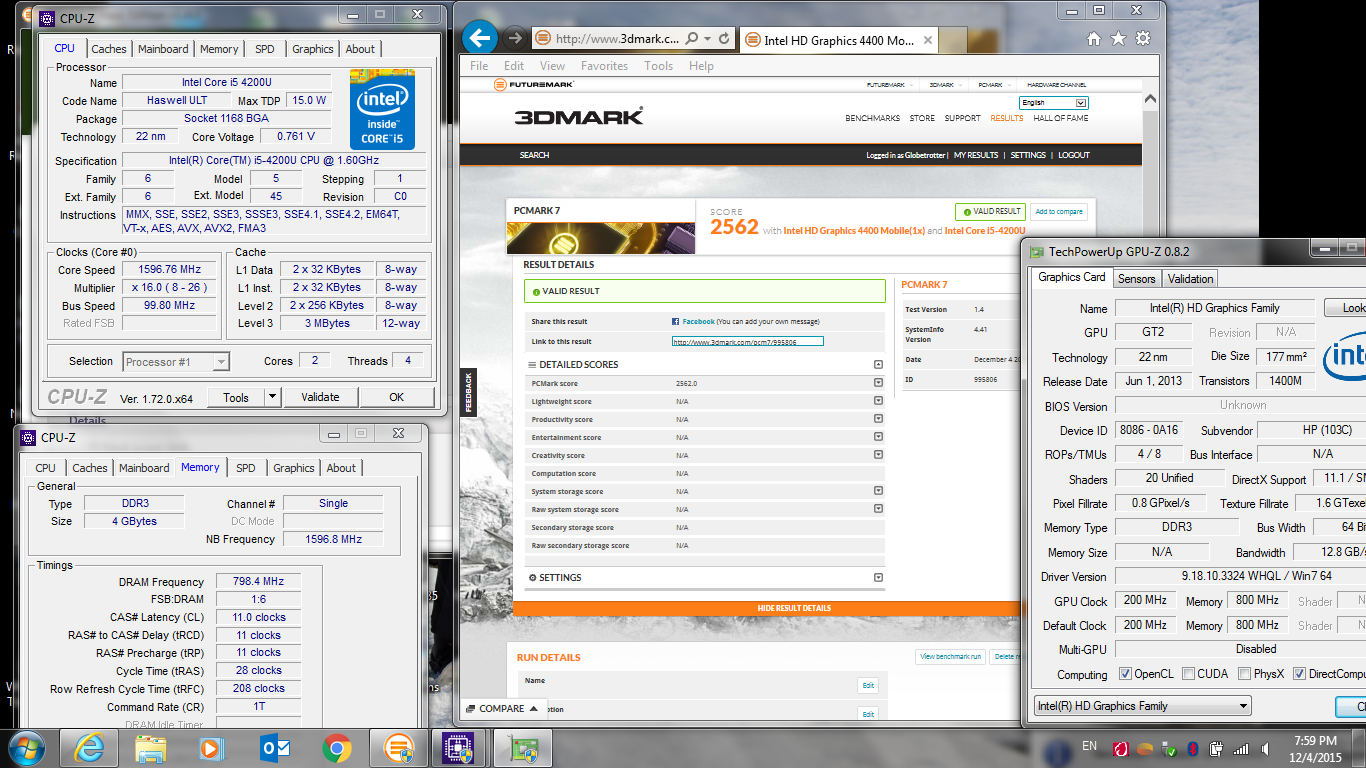The height and width of the screenshot is (768, 1366).
Task: Click the orange HIDE RESULT DETAILS bar
Action: pyautogui.click(x=794, y=608)
